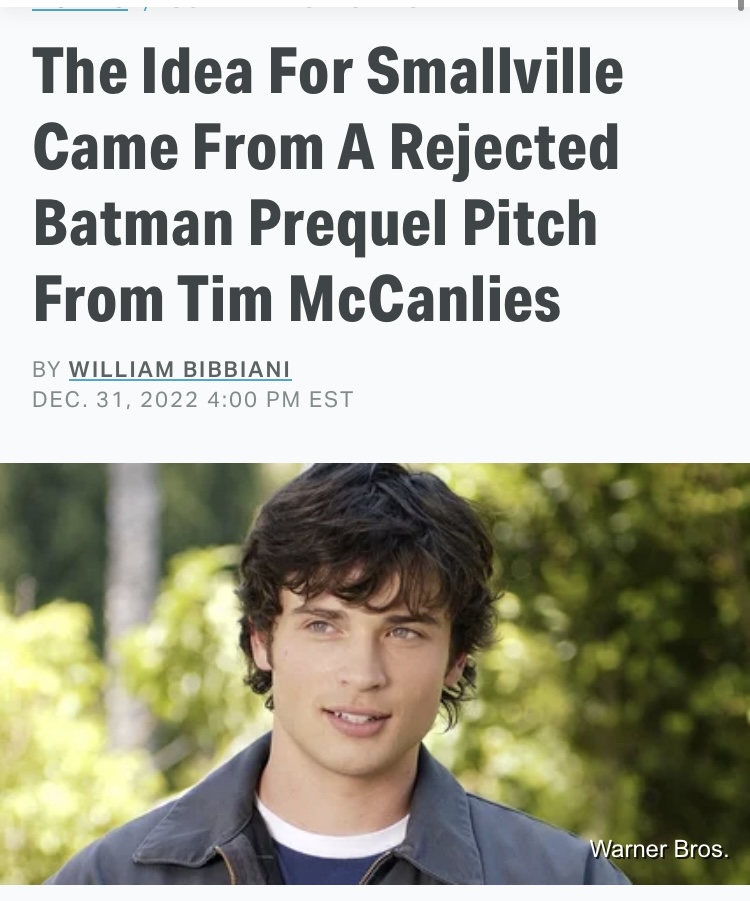Click the phrase The Idea in the headline
This screenshot has width=750, height=901.
pos(143,71)
